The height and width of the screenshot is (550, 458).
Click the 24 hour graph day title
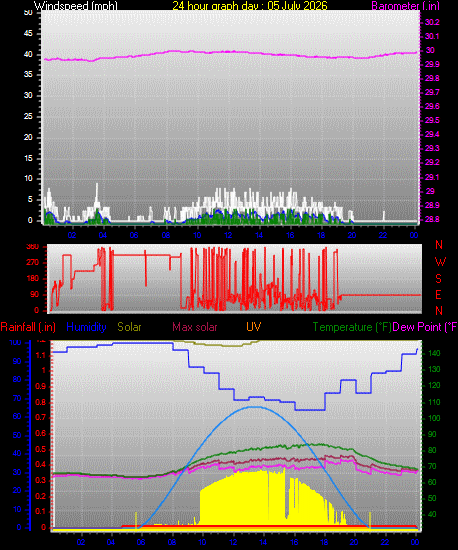pyautogui.click(x=250, y=6)
